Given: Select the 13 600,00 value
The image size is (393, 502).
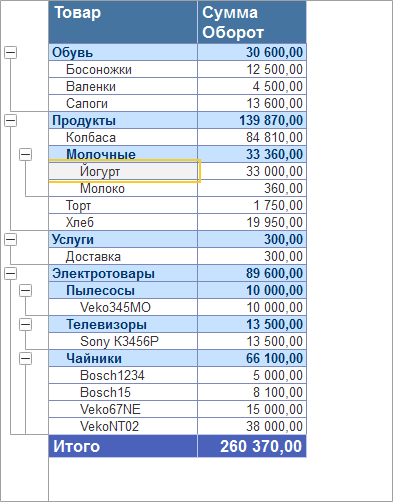Looking at the screenshot, I should [x=252, y=103].
